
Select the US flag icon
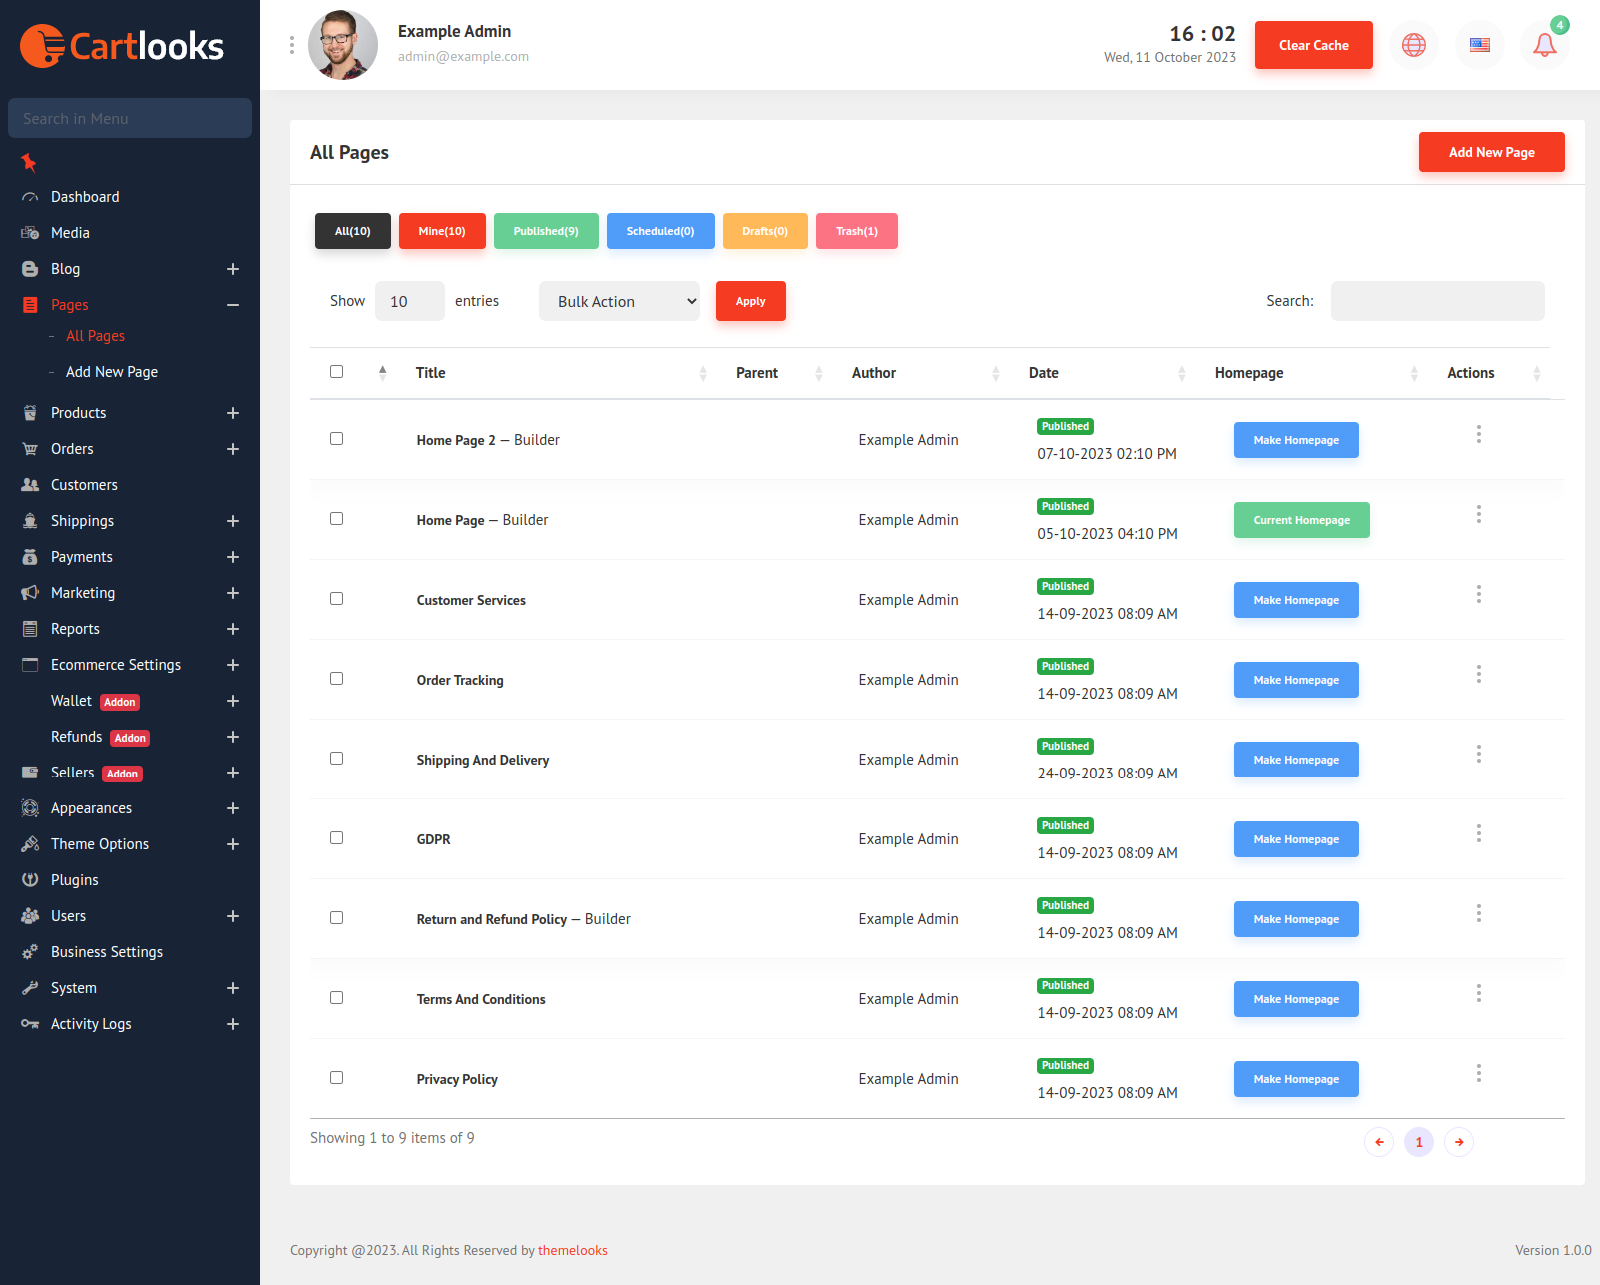1479,44
